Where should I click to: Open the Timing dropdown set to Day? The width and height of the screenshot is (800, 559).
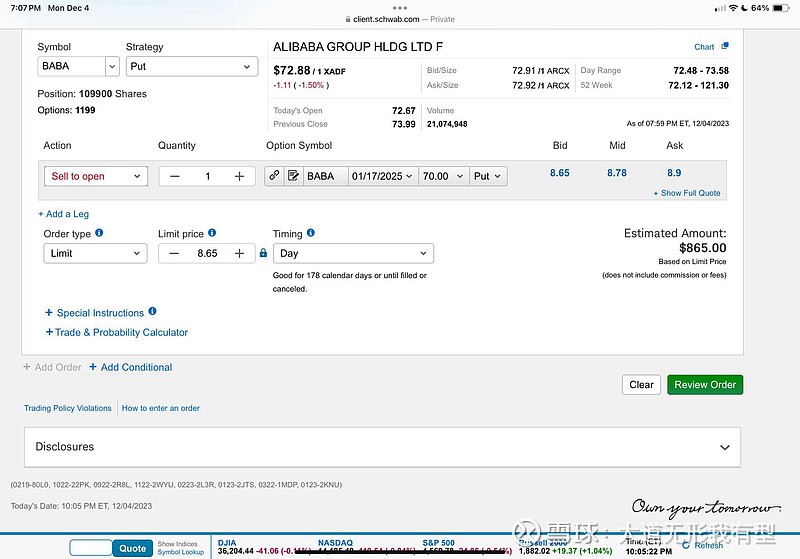click(353, 254)
